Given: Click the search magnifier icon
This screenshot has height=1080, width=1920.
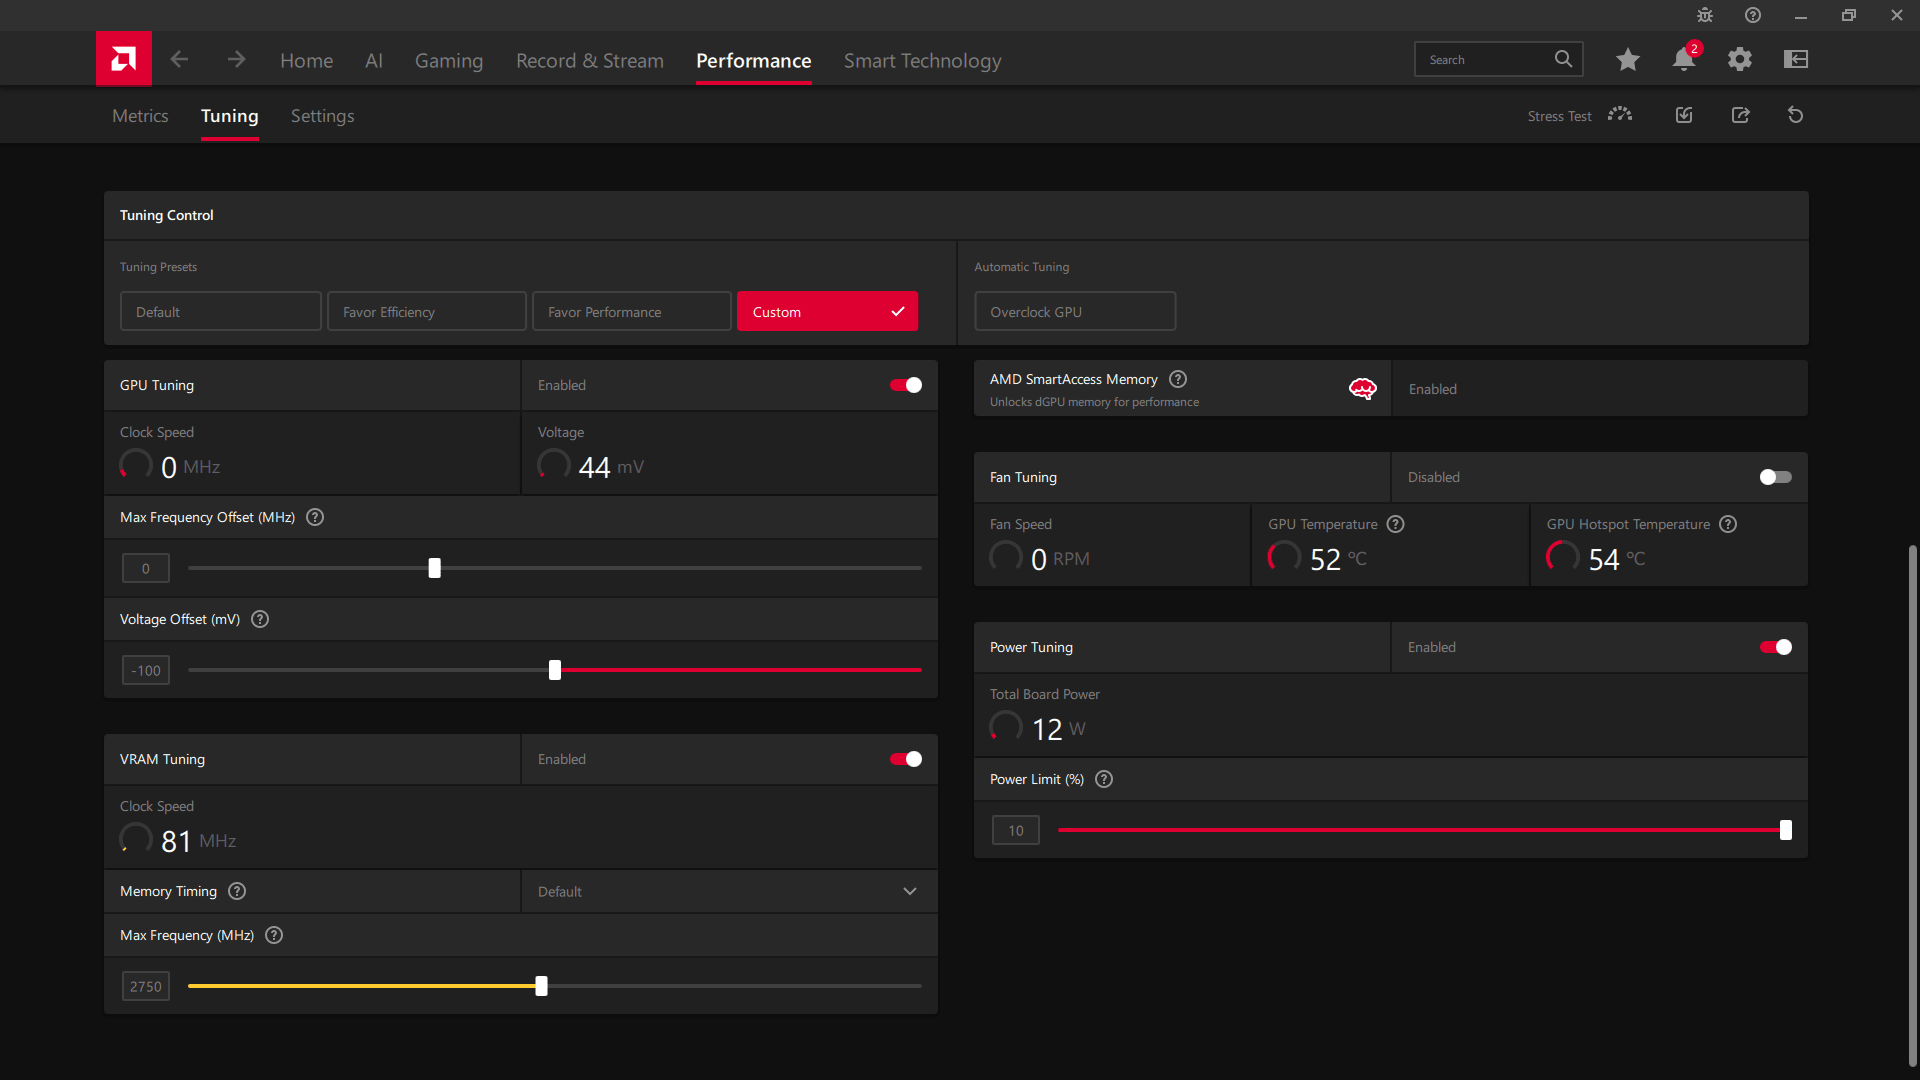Looking at the screenshot, I should [1563, 59].
